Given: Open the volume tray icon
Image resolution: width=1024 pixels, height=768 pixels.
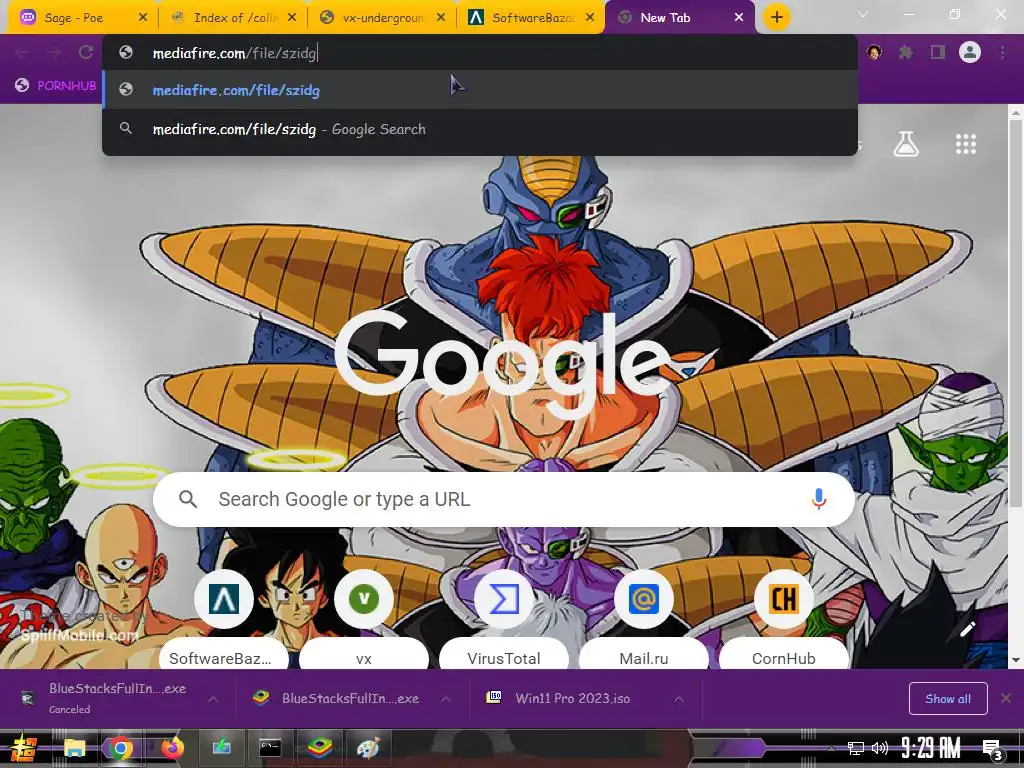Looking at the screenshot, I should pyautogui.click(x=880, y=748).
